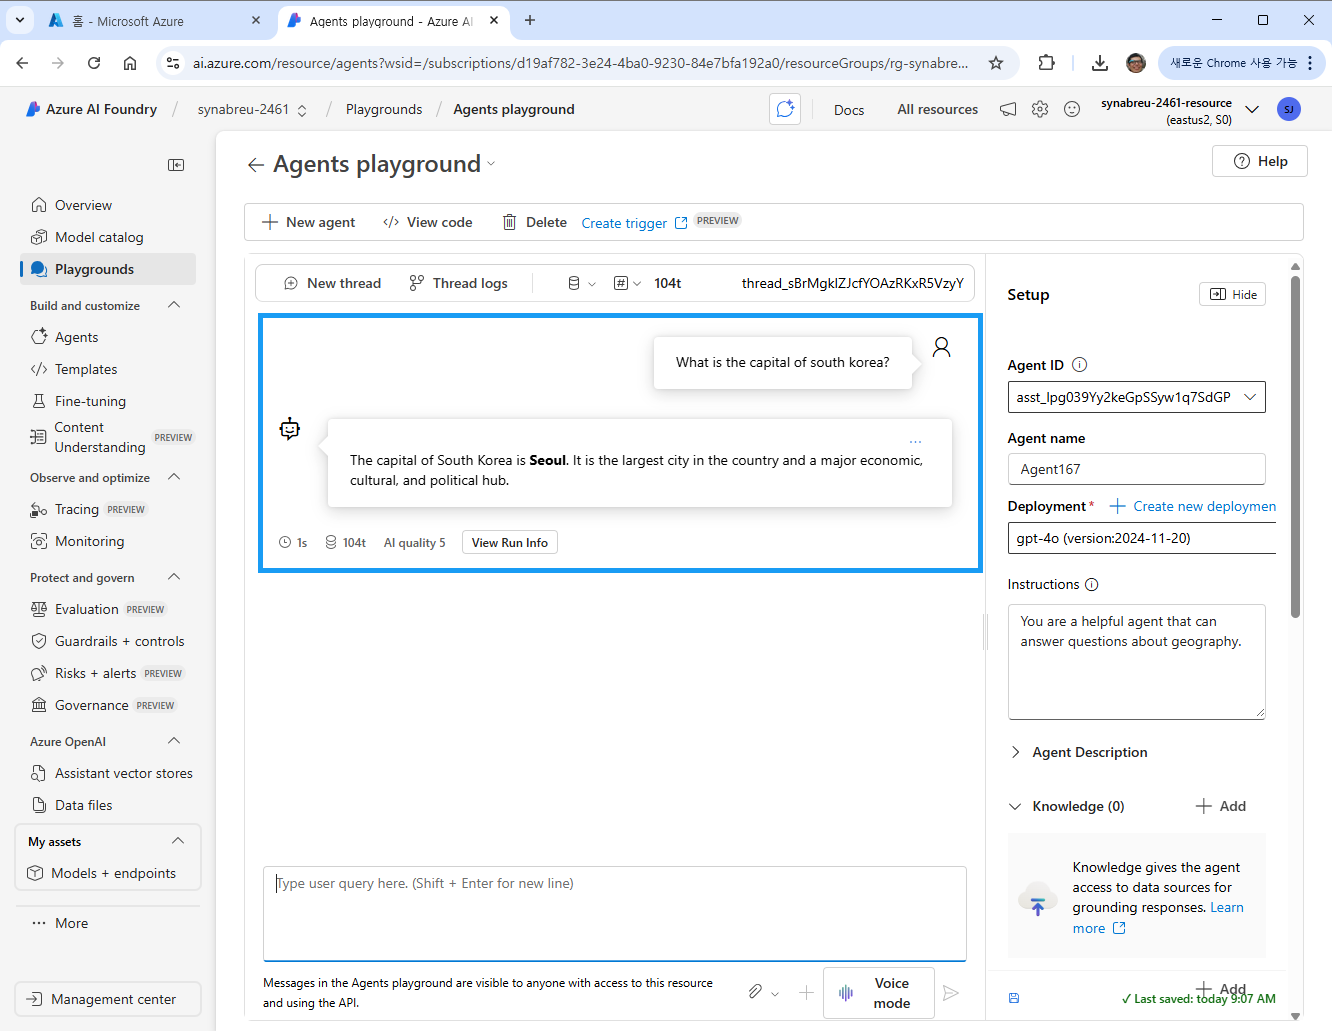Click the user query text box
The width and height of the screenshot is (1332, 1031).
point(615,913)
